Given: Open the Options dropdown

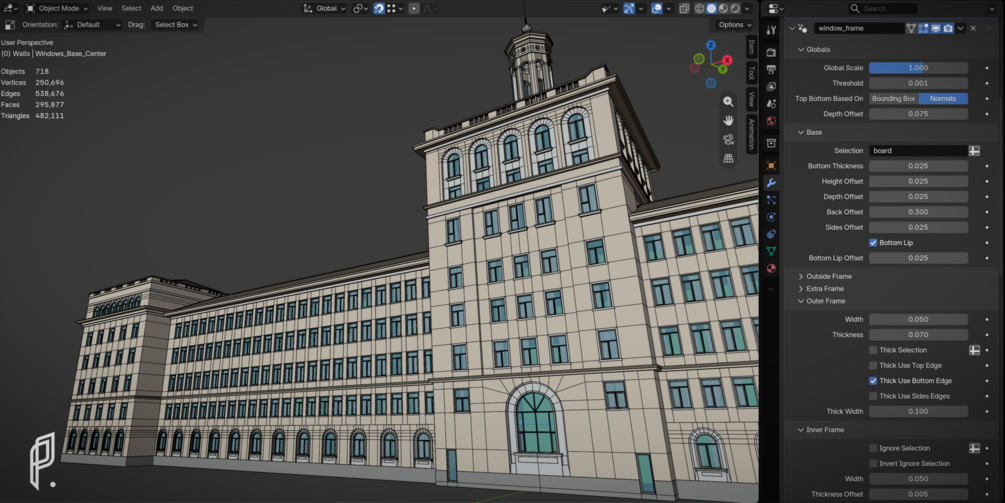Looking at the screenshot, I should coord(735,24).
